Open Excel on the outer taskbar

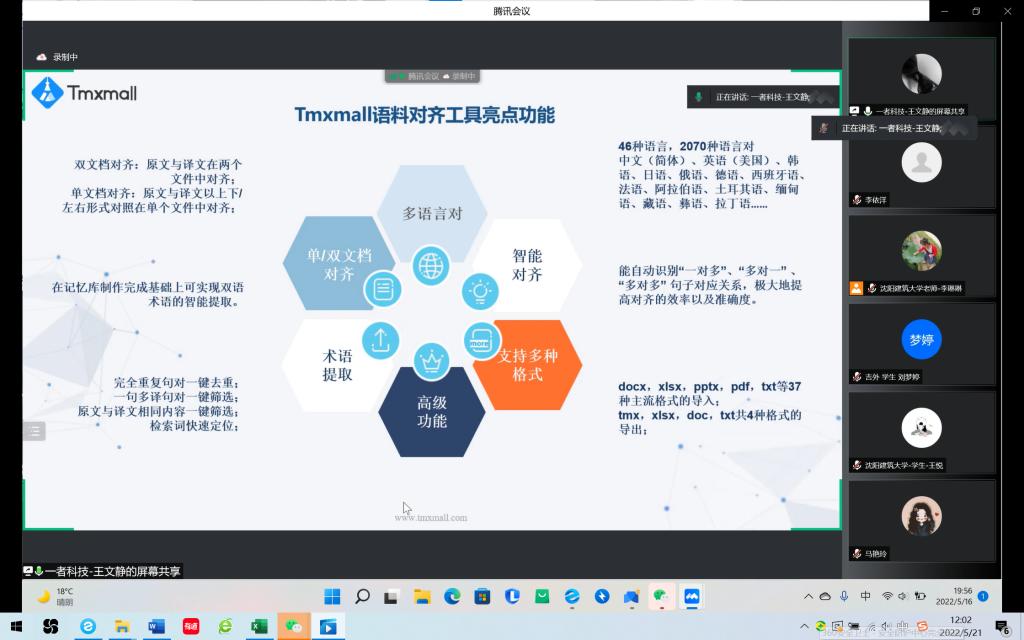[259, 627]
